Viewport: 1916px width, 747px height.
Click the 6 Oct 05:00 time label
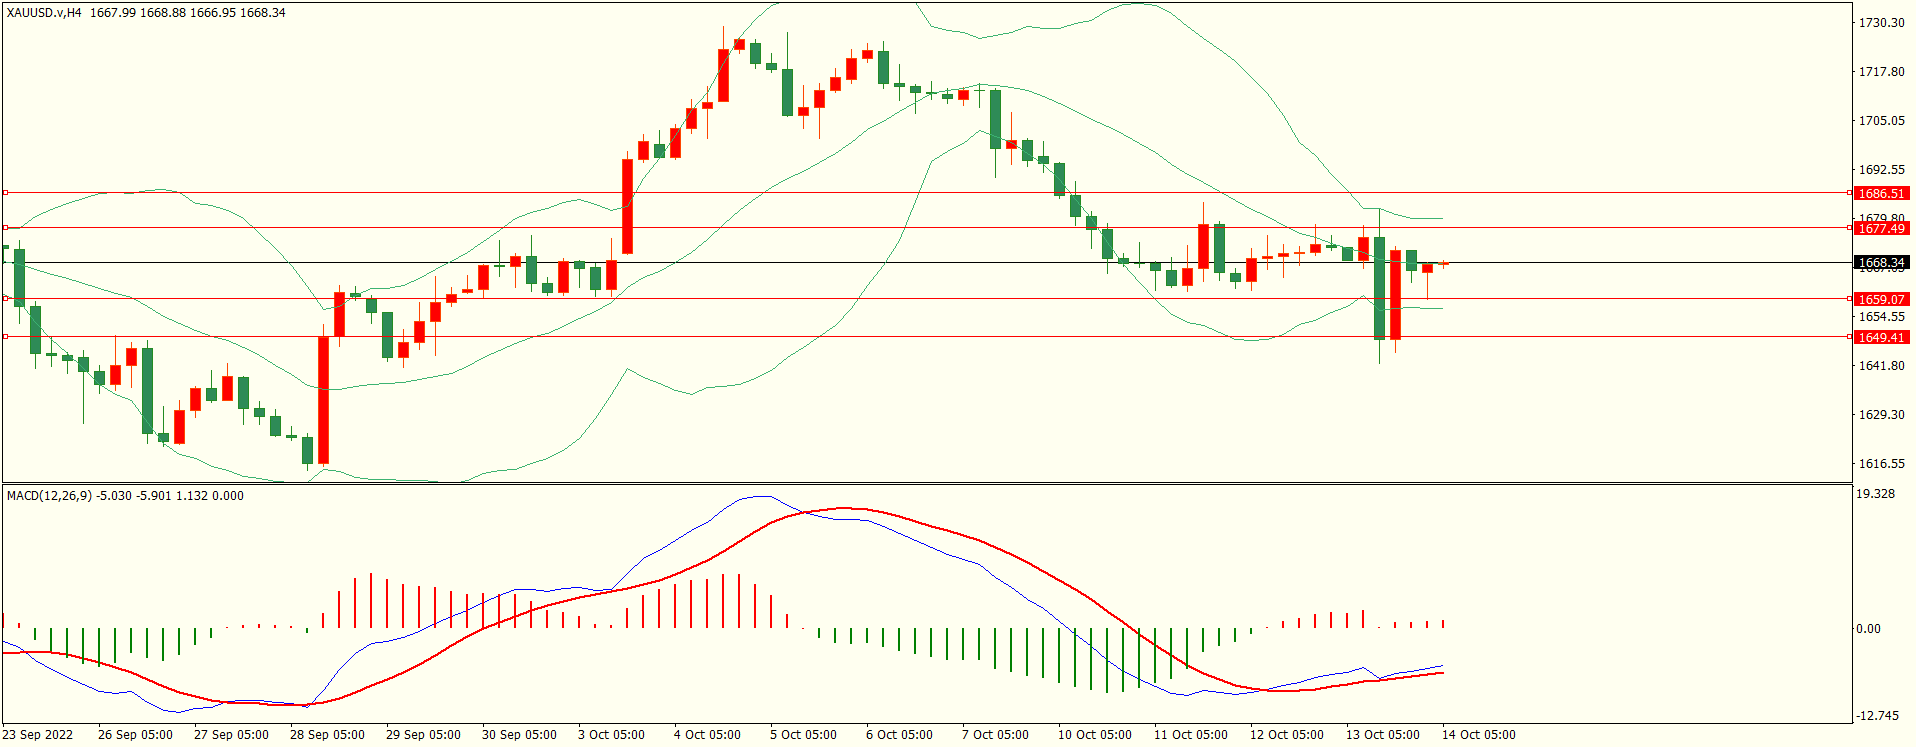[899, 734]
